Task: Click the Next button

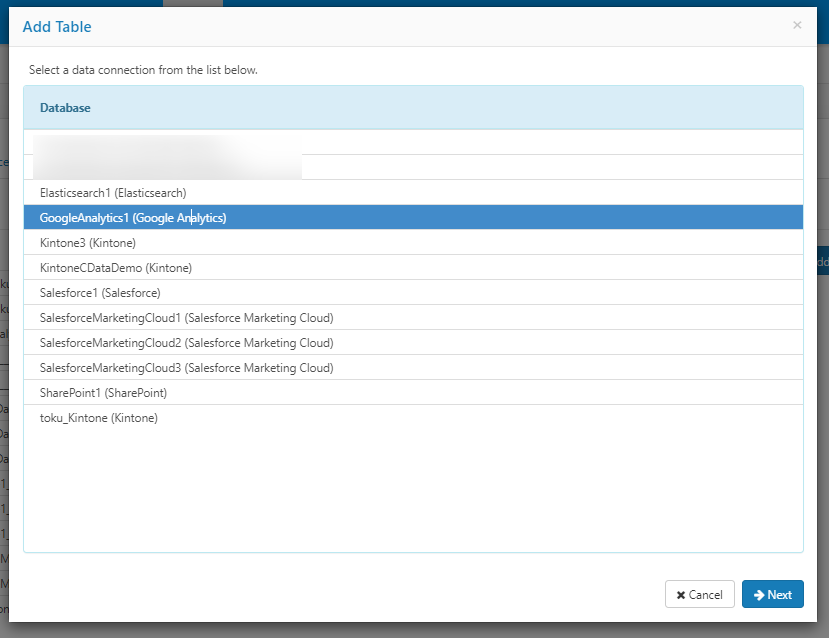Action: click(772, 594)
